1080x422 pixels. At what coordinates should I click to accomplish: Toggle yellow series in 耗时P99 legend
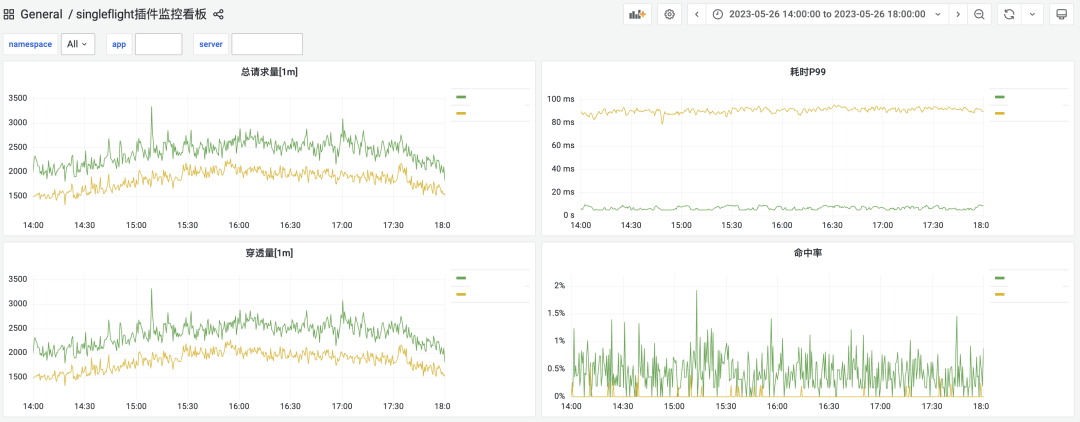point(999,113)
